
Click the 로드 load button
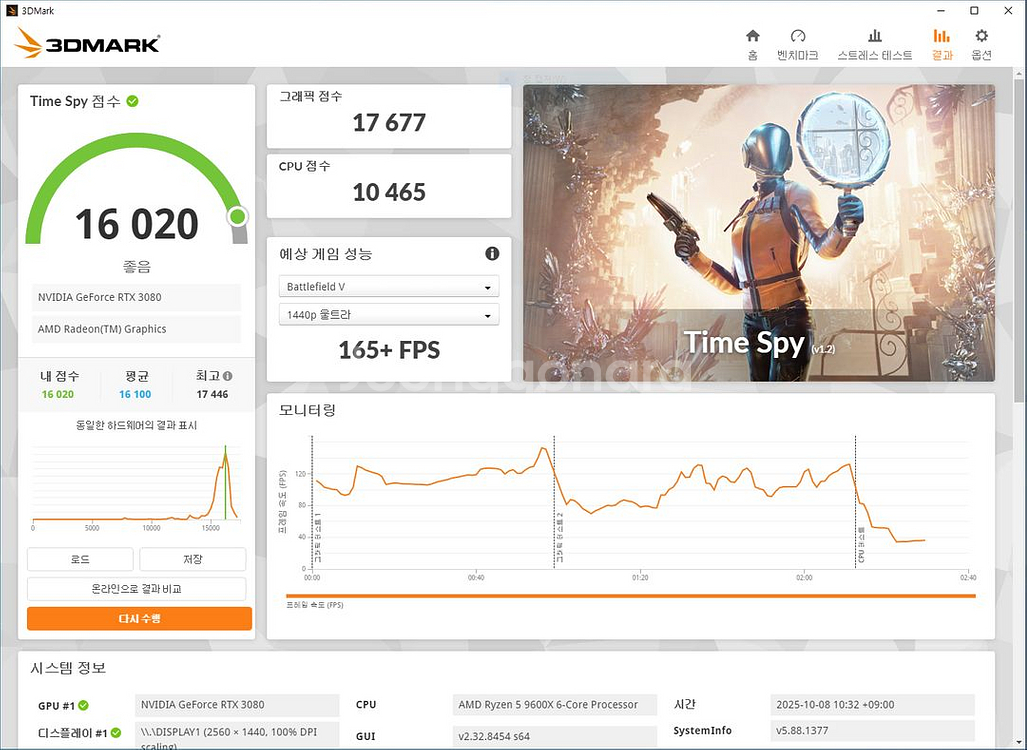[79, 559]
